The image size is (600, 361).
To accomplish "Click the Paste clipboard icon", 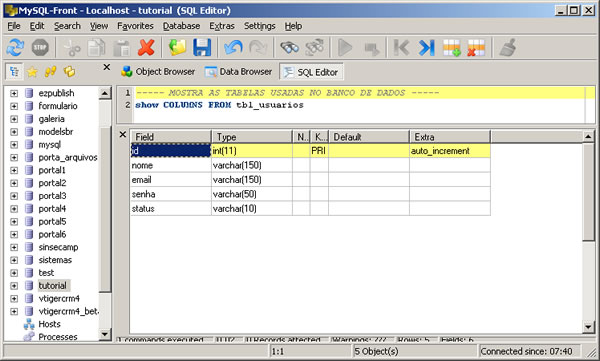I will (x=122, y=48).
